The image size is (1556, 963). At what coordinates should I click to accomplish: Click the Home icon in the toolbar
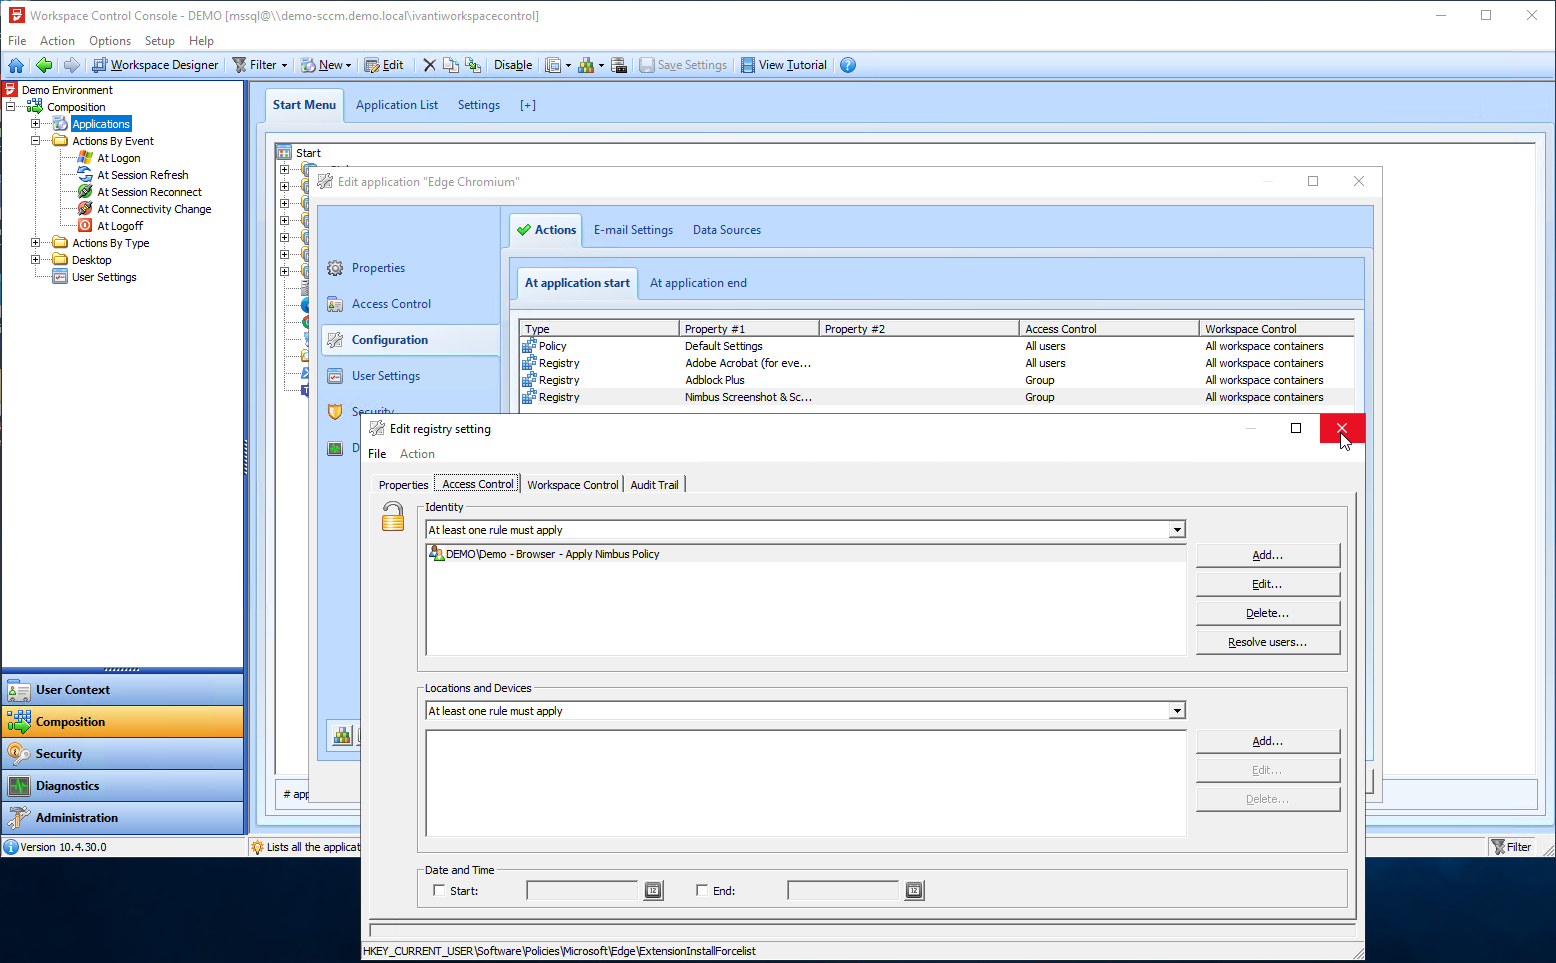click(x=16, y=65)
